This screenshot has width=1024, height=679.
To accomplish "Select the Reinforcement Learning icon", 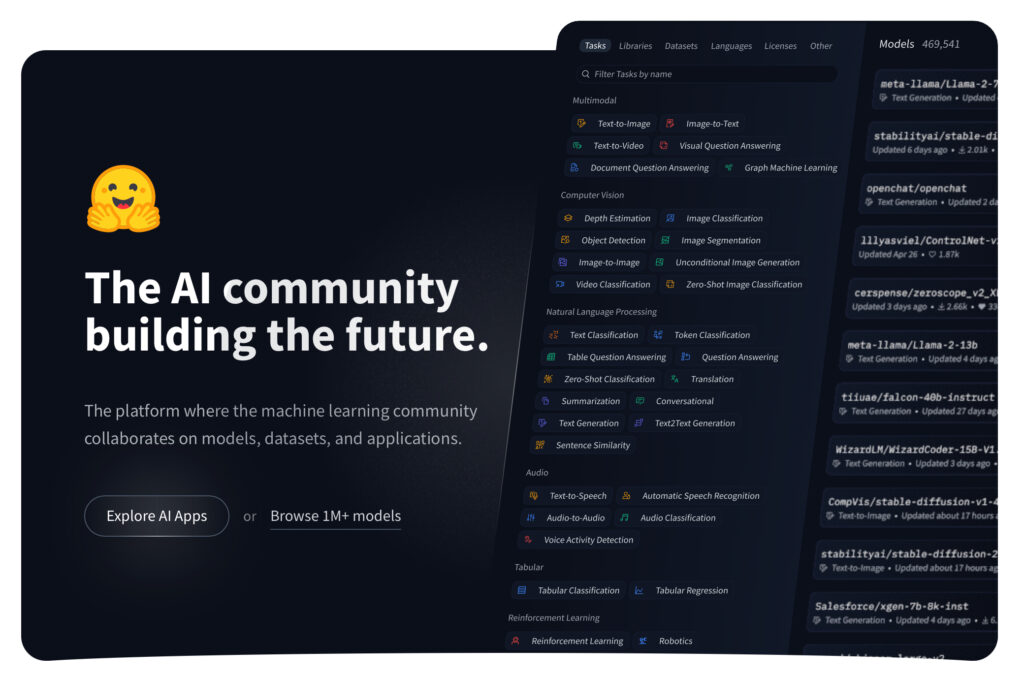I will point(515,640).
